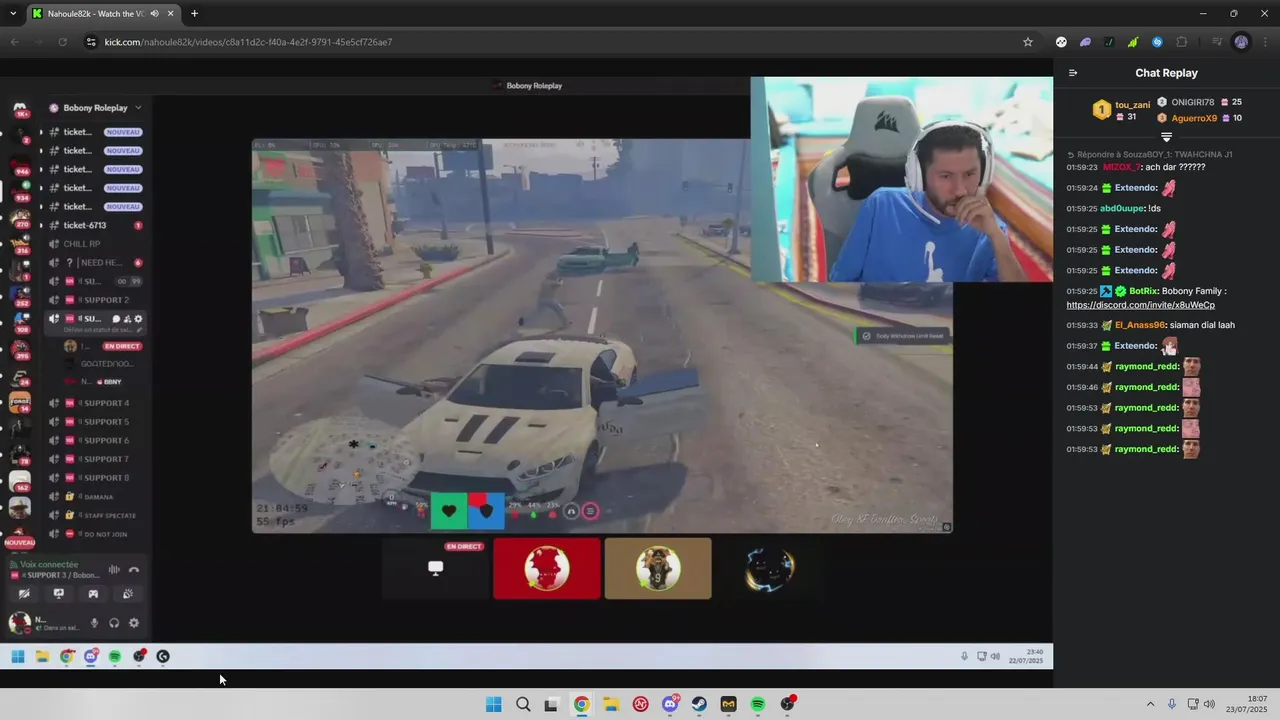
Task: Disconnect from voice with hang-up icon
Action: (x=134, y=570)
